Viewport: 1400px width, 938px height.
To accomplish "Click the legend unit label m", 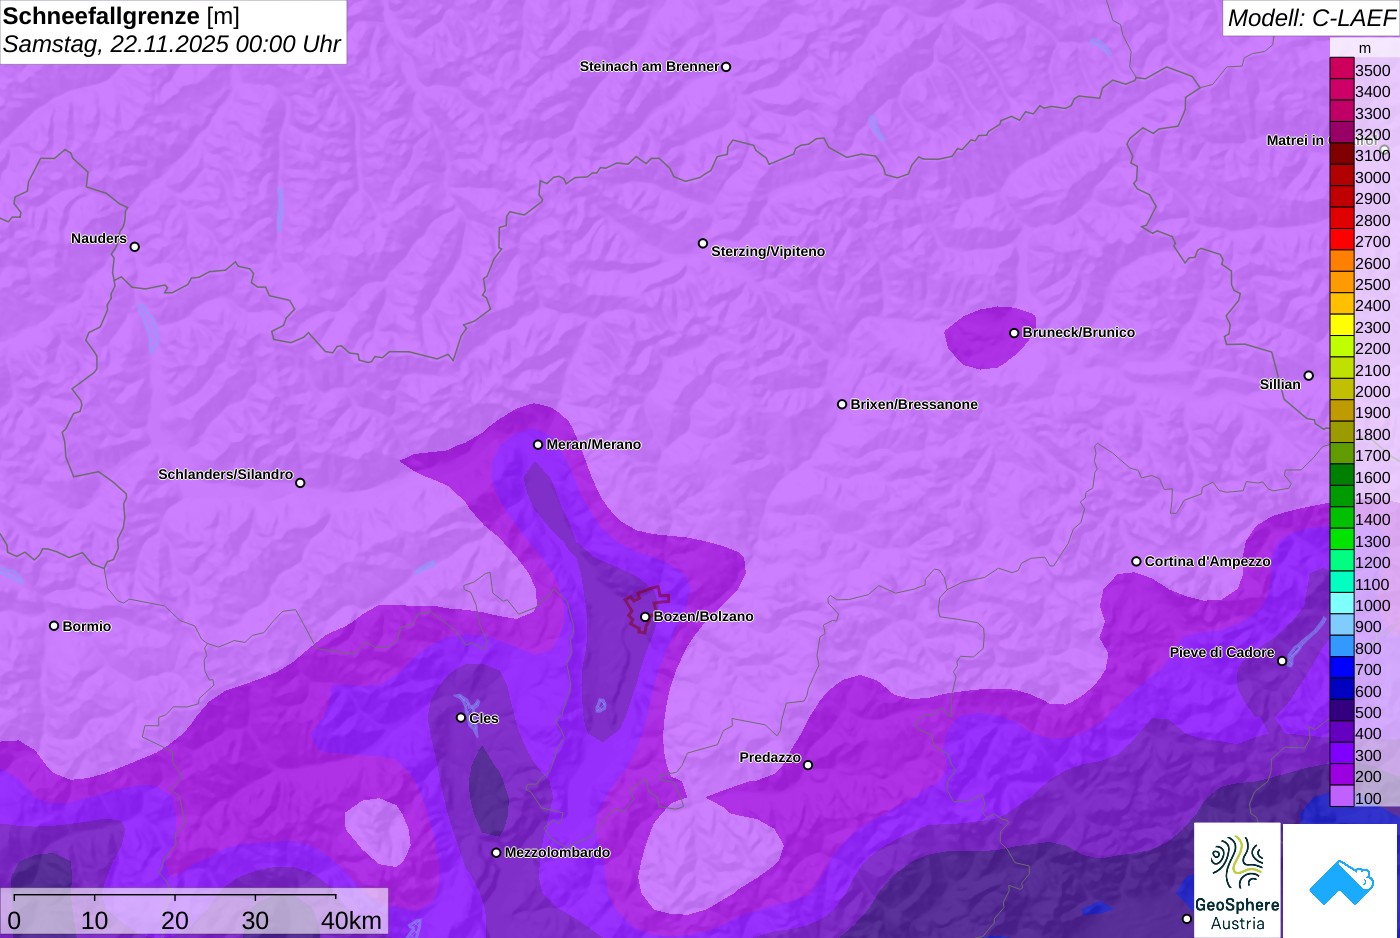I will (1365, 48).
